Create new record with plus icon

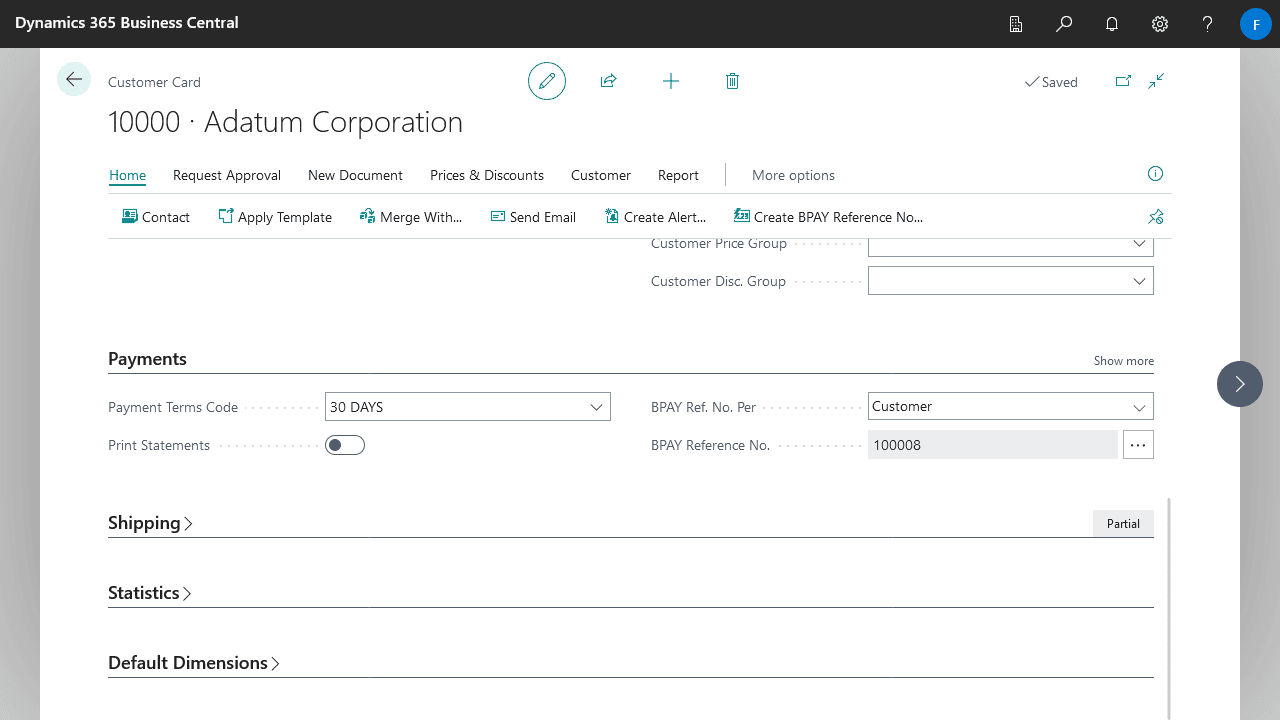click(x=671, y=81)
